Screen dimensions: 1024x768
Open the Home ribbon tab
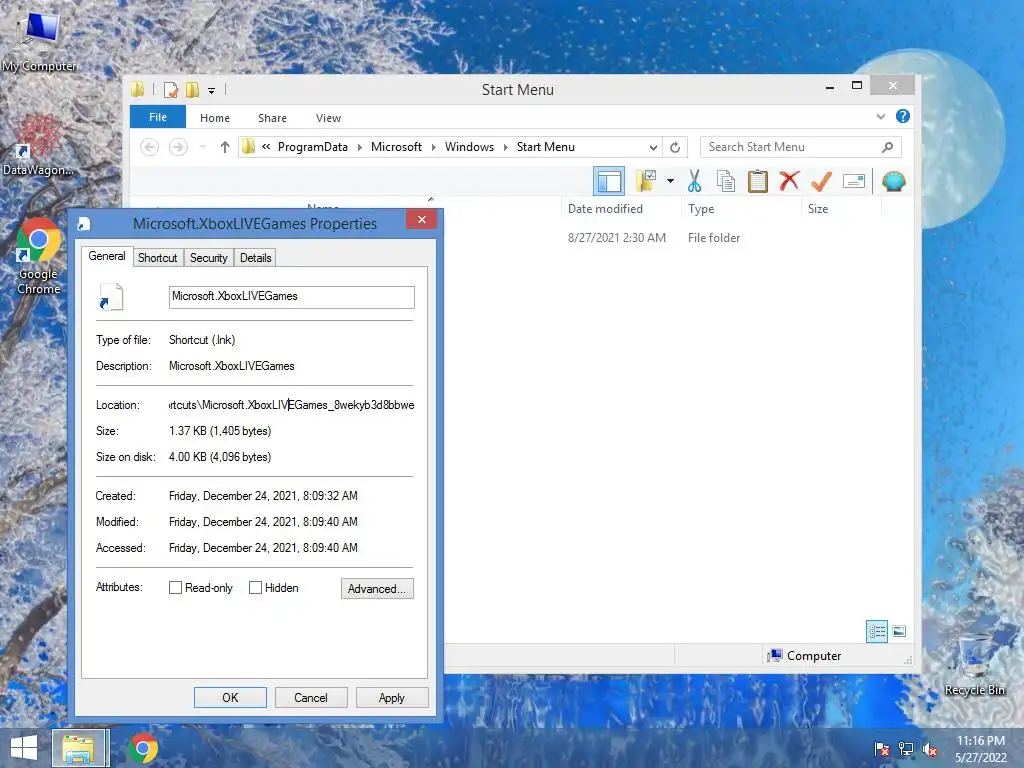click(215, 118)
